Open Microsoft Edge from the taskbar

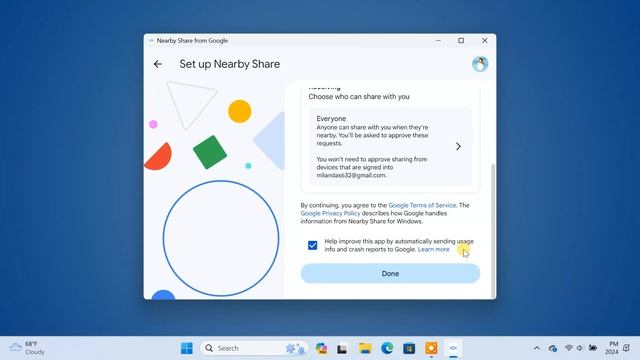tap(387, 348)
